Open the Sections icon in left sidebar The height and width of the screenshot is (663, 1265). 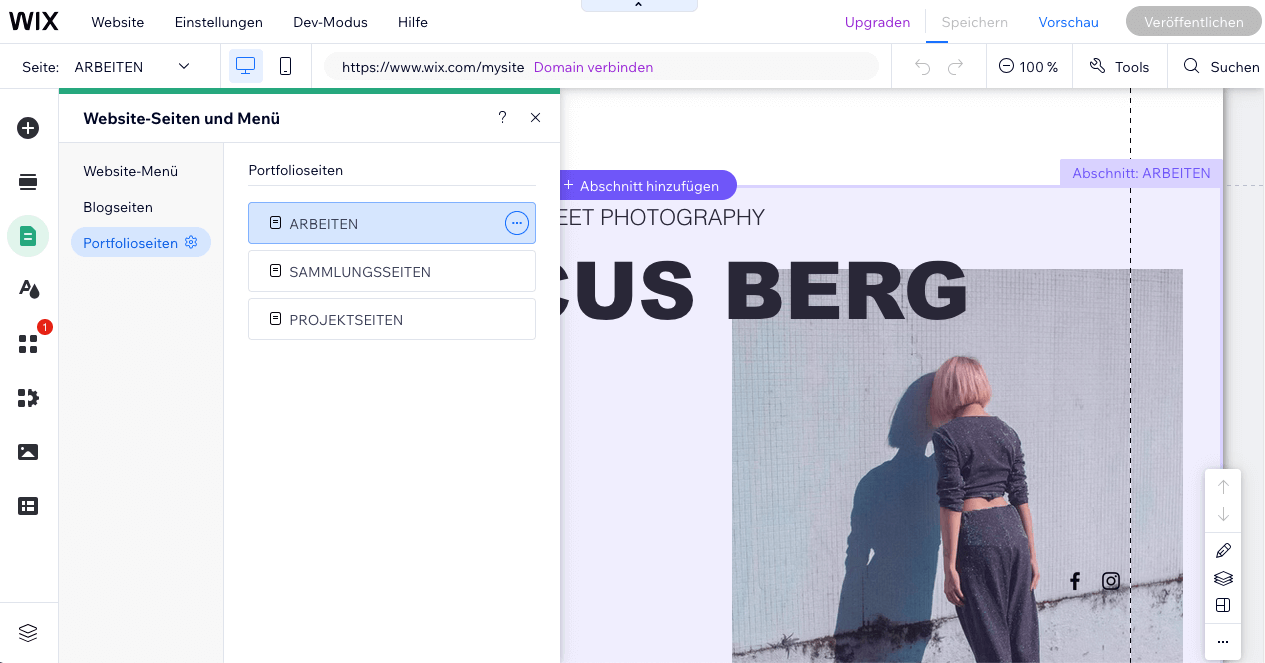[x=28, y=181]
